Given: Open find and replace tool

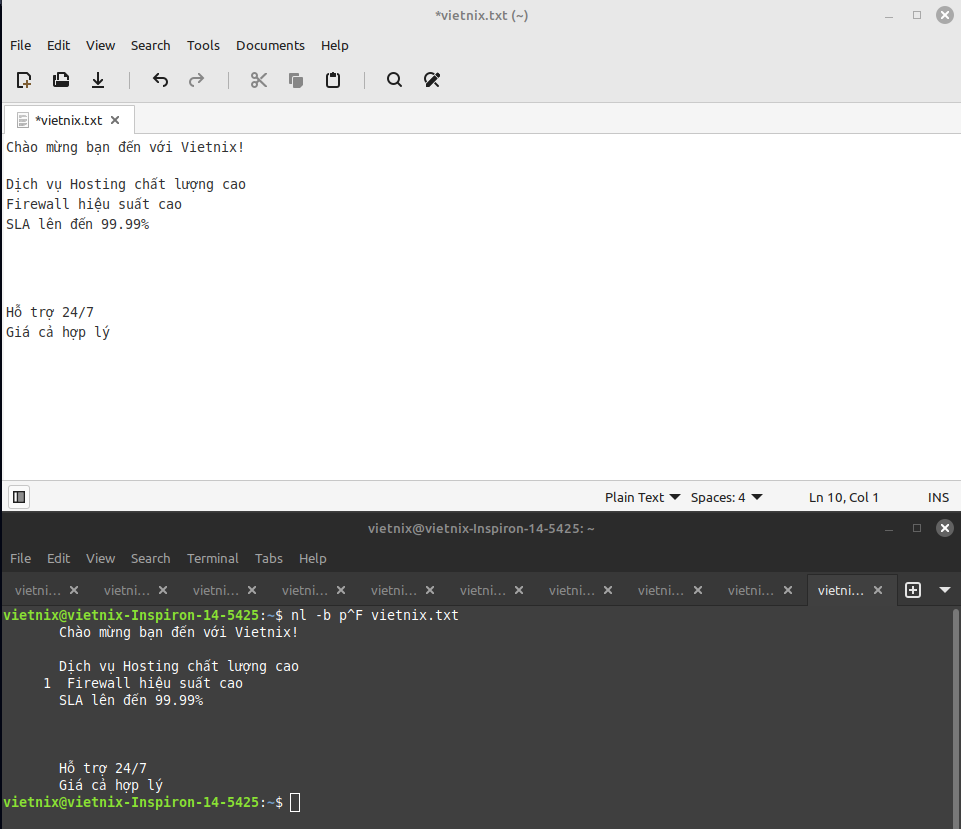Looking at the screenshot, I should click(431, 80).
